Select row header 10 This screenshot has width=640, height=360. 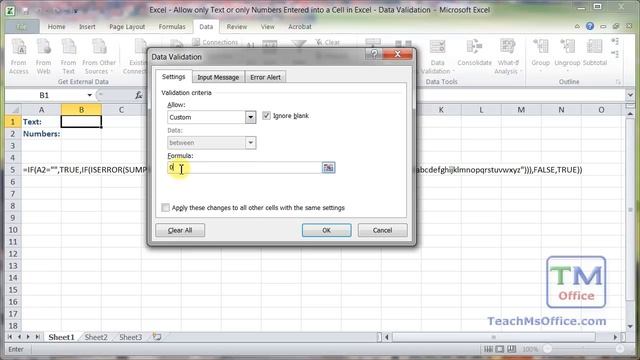tap(13, 230)
